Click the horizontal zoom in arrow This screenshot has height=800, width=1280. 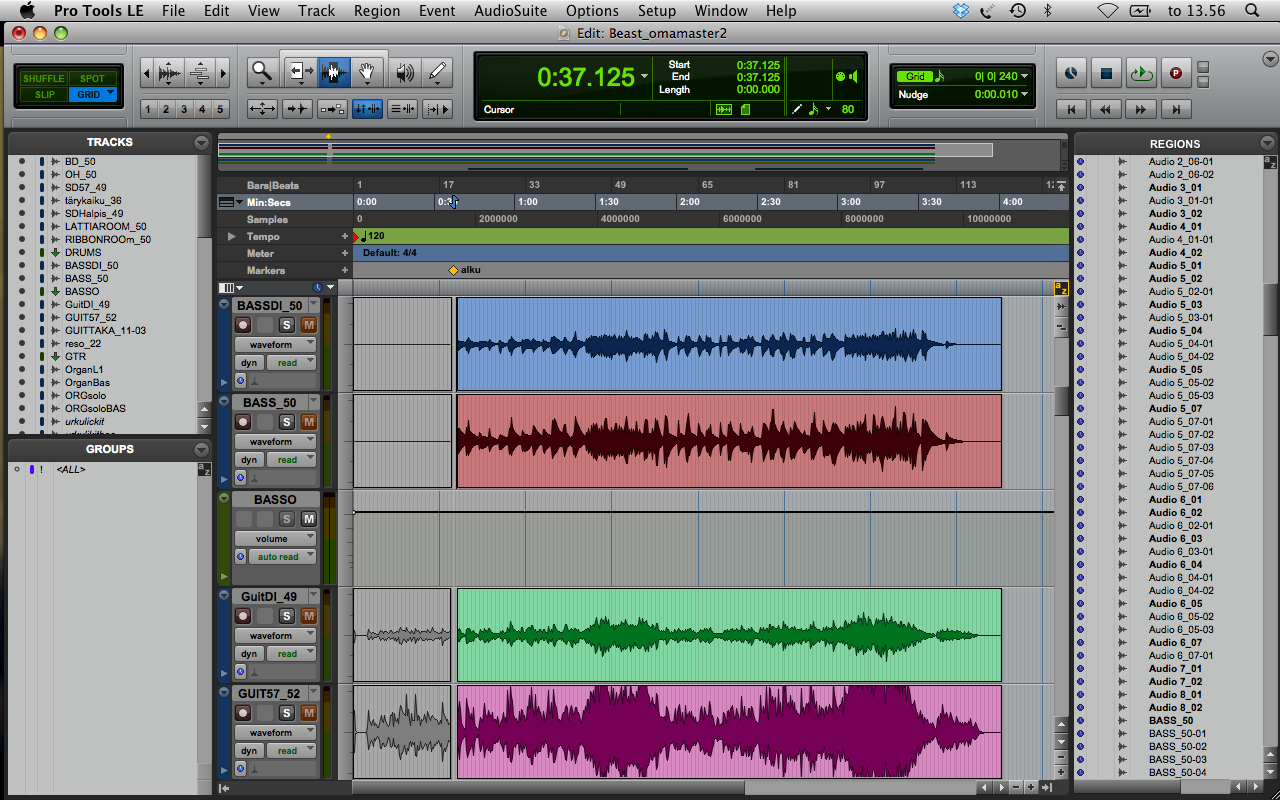[223, 72]
